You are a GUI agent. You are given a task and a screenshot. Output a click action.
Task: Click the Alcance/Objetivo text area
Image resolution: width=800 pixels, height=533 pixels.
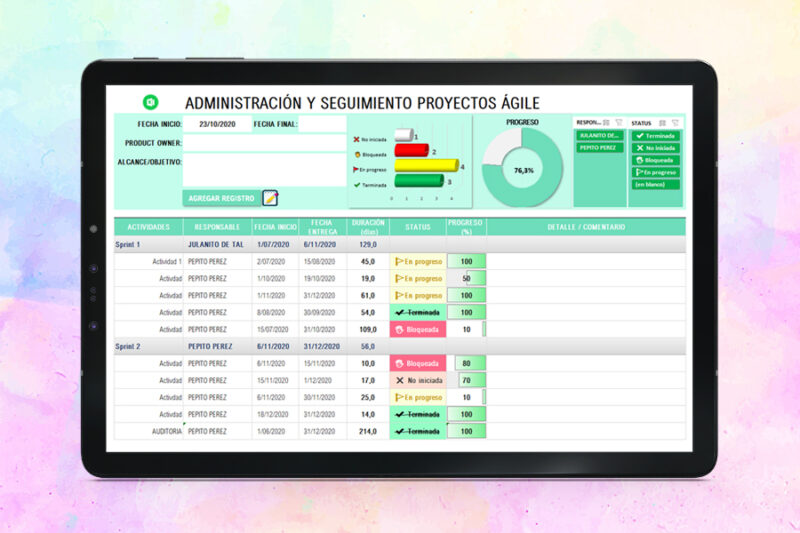(x=265, y=170)
